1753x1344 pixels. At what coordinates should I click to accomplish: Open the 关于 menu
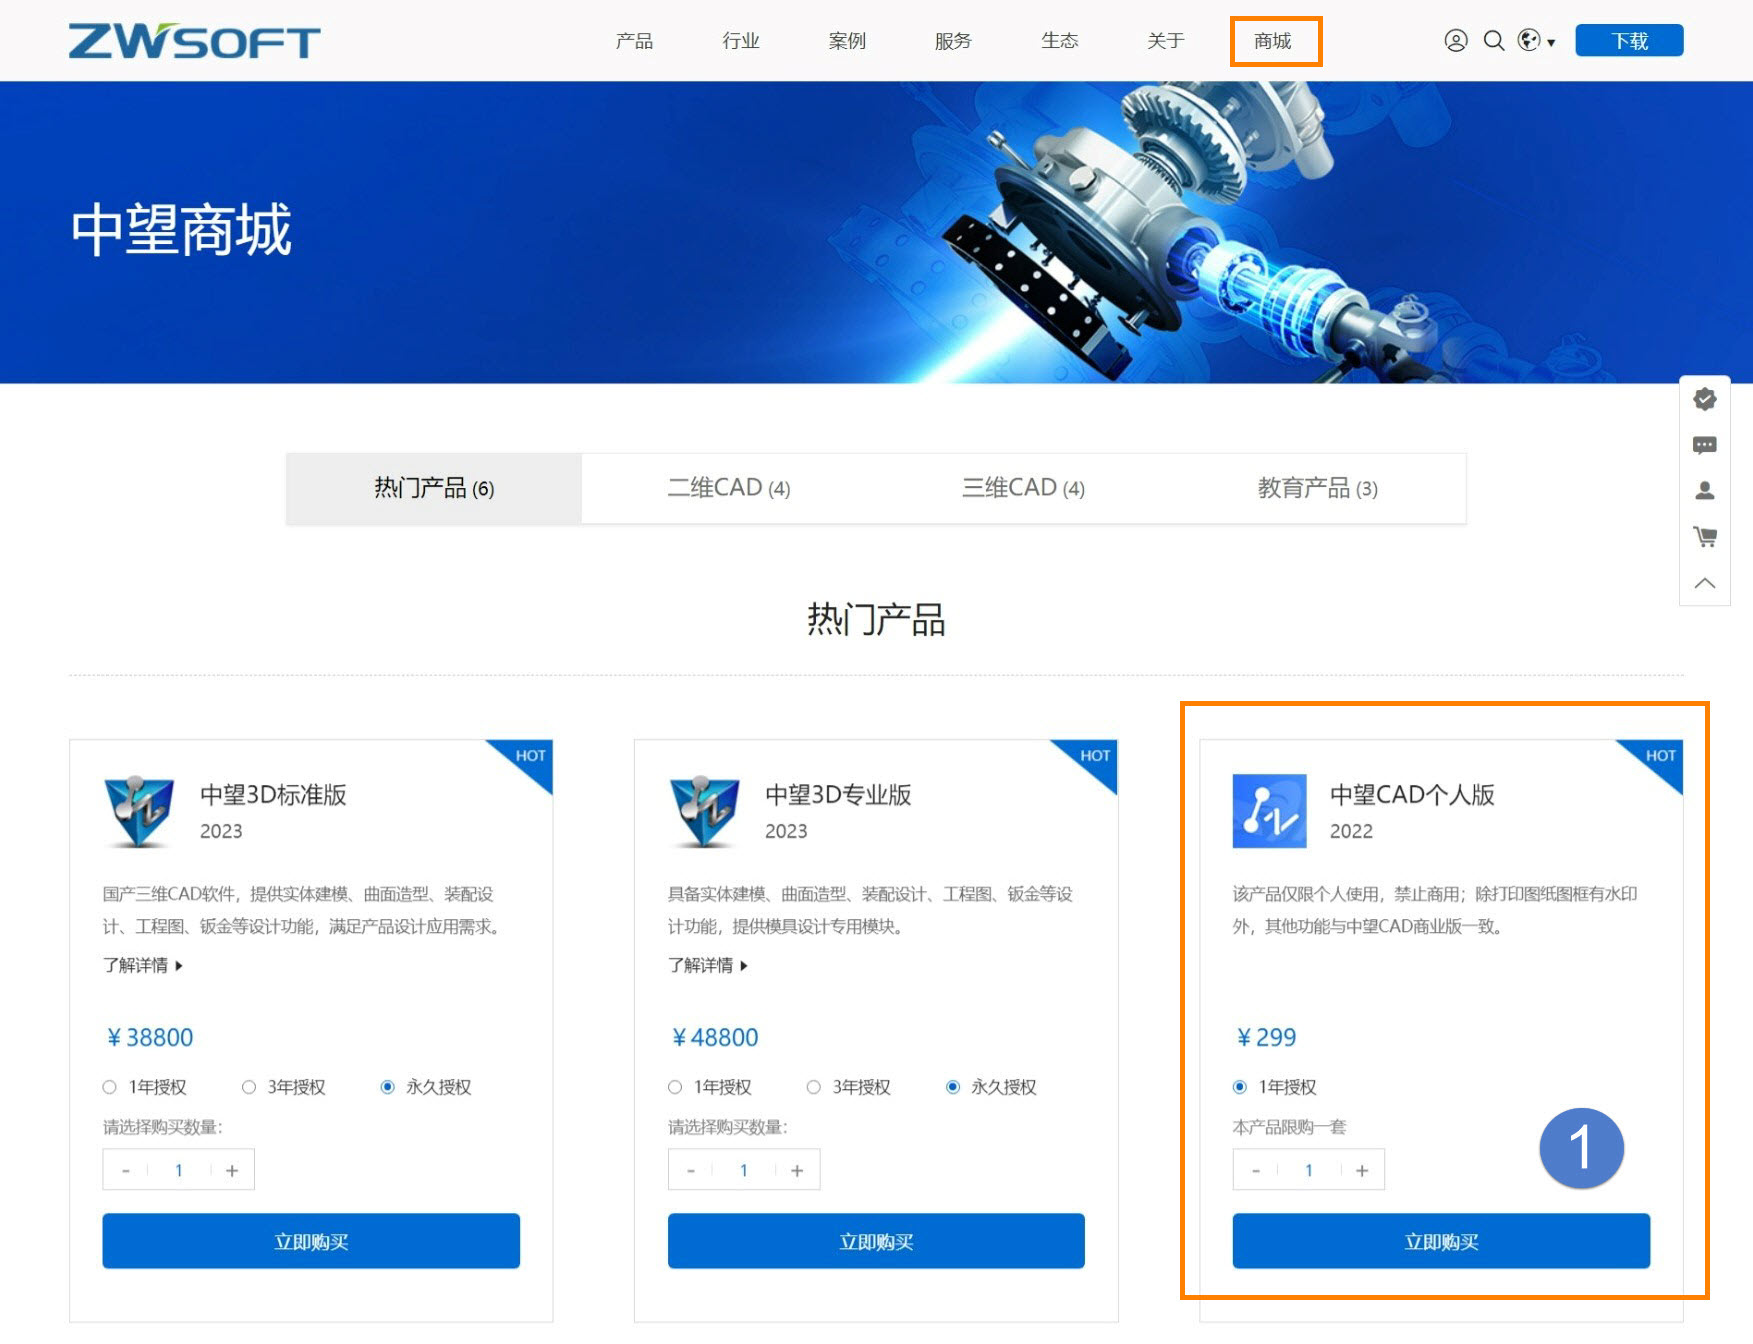pos(1166,41)
